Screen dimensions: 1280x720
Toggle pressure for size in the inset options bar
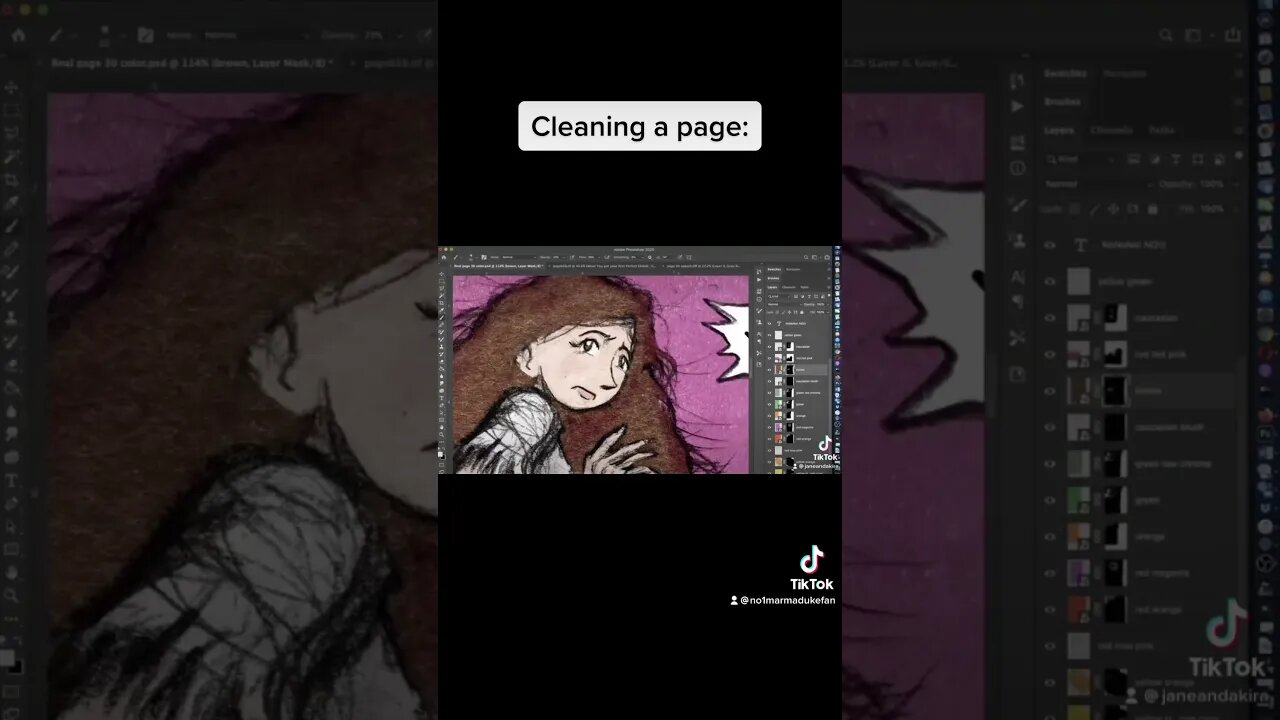[x=680, y=257]
